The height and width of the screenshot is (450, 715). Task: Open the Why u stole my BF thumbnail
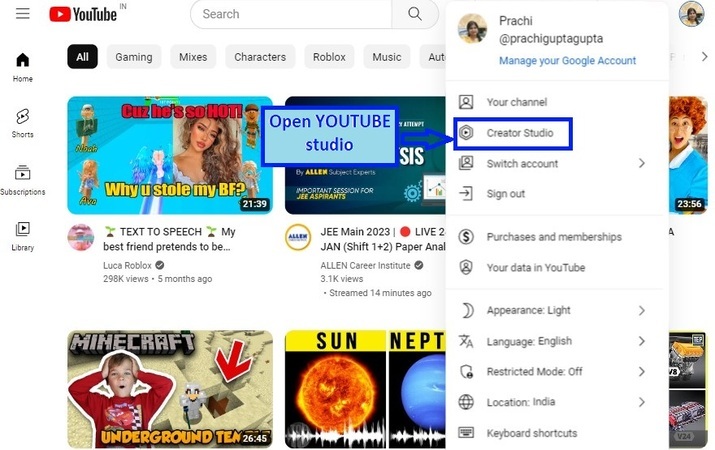click(170, 155)
